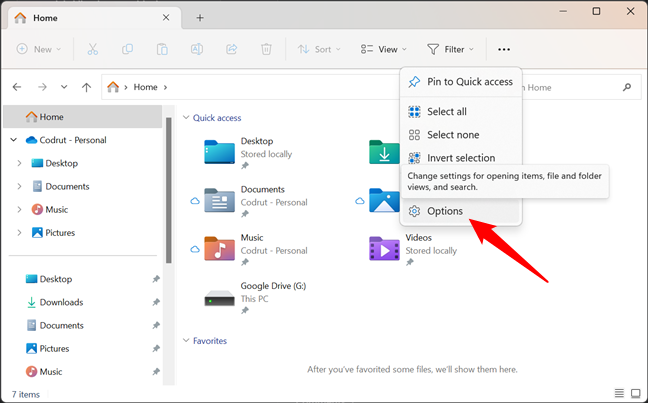This screenshot has width=648, height=403.
Task: Open the Sort dropdown menu
Action: [x=319, y=49]
